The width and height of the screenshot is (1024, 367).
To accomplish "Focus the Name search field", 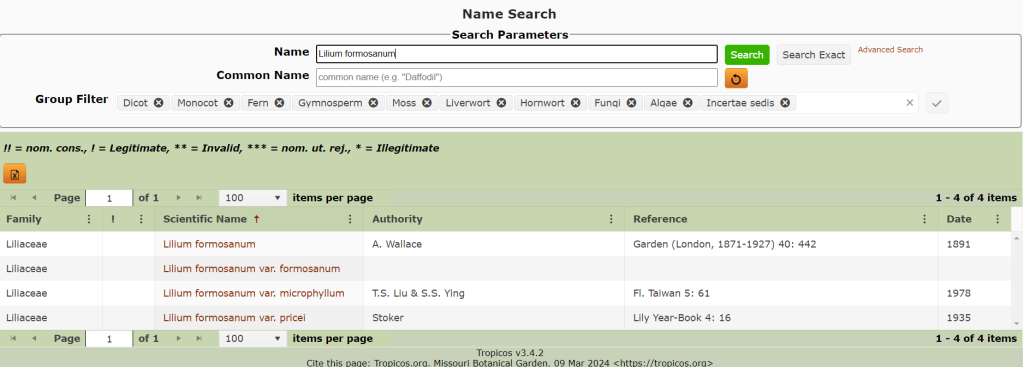I will click(517, 54).
